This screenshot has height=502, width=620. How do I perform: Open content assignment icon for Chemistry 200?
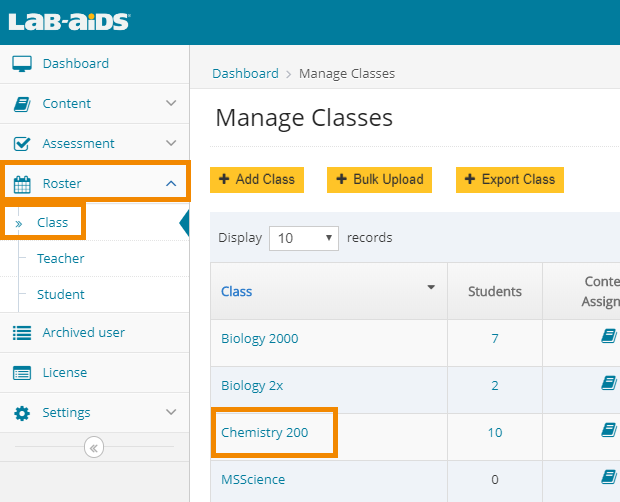(x=608, y=432)
